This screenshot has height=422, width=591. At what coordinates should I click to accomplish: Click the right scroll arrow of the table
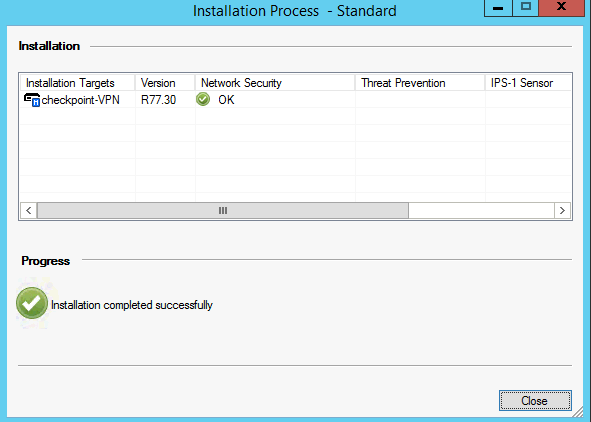pyautogui.click(x=562, y=211)
